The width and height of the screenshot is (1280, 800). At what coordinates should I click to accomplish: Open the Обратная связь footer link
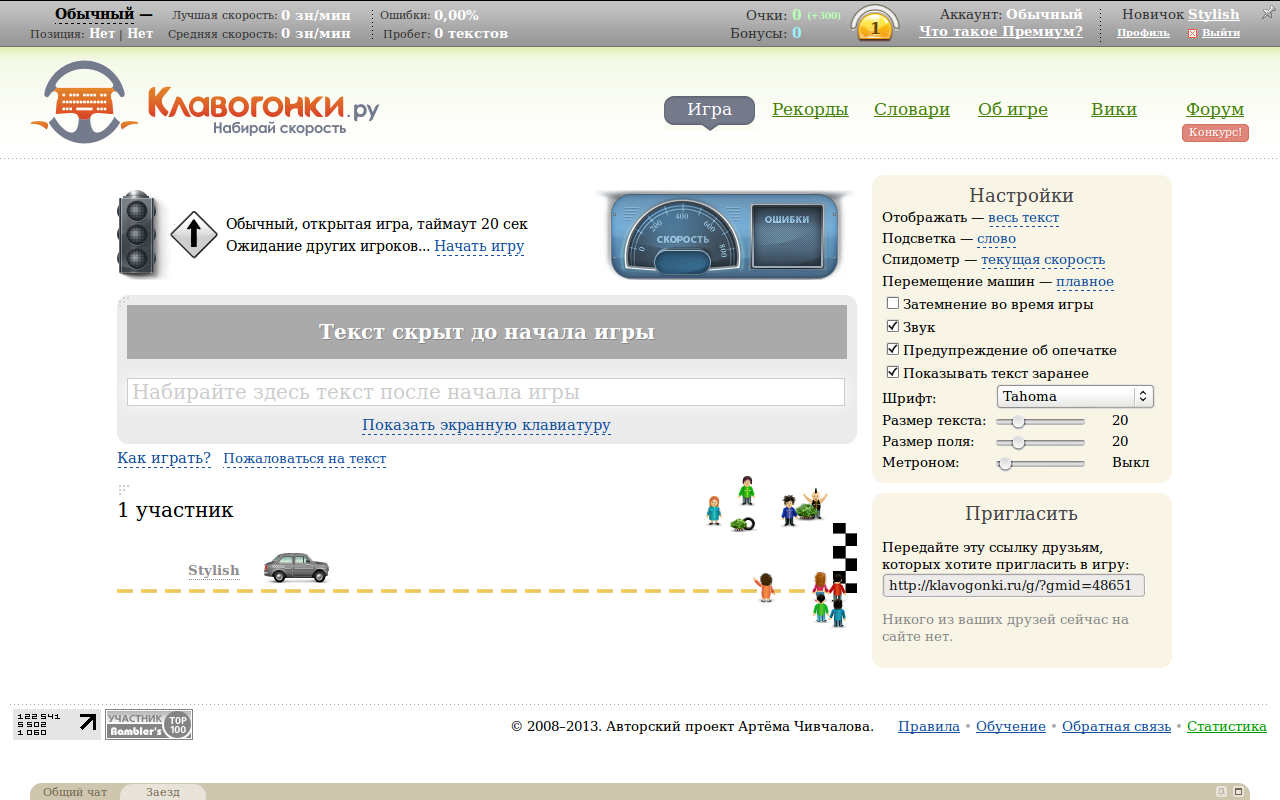tap(1116, 727)
